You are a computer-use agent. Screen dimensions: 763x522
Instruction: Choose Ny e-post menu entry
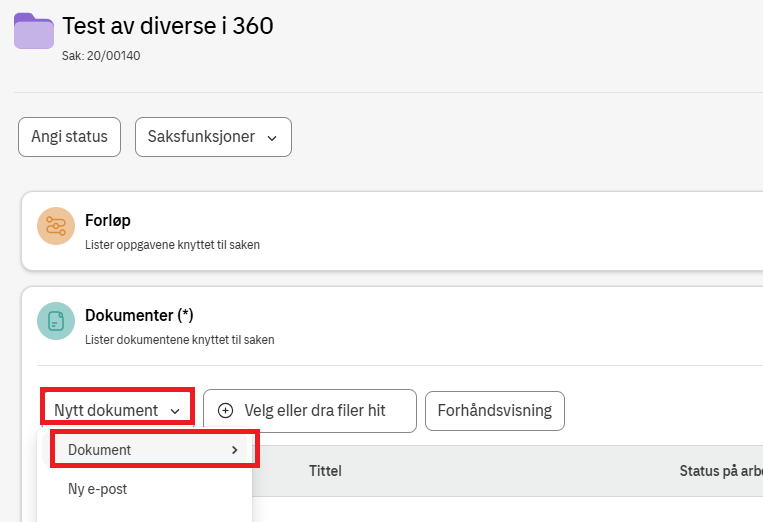pyautogui.click(x=97, y=489)
